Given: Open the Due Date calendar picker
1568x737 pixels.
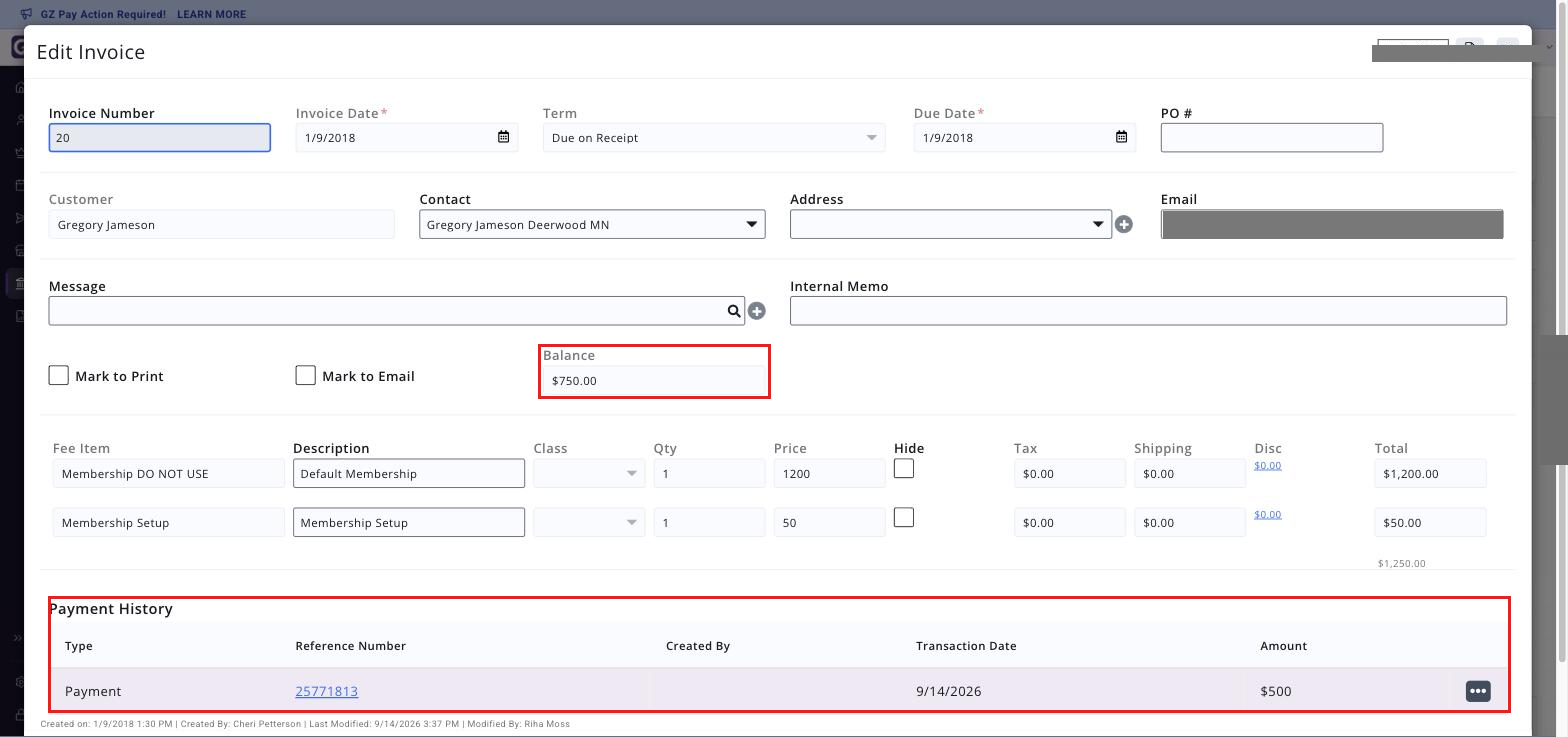Looking at the screenshot, I should [1122, 137].
